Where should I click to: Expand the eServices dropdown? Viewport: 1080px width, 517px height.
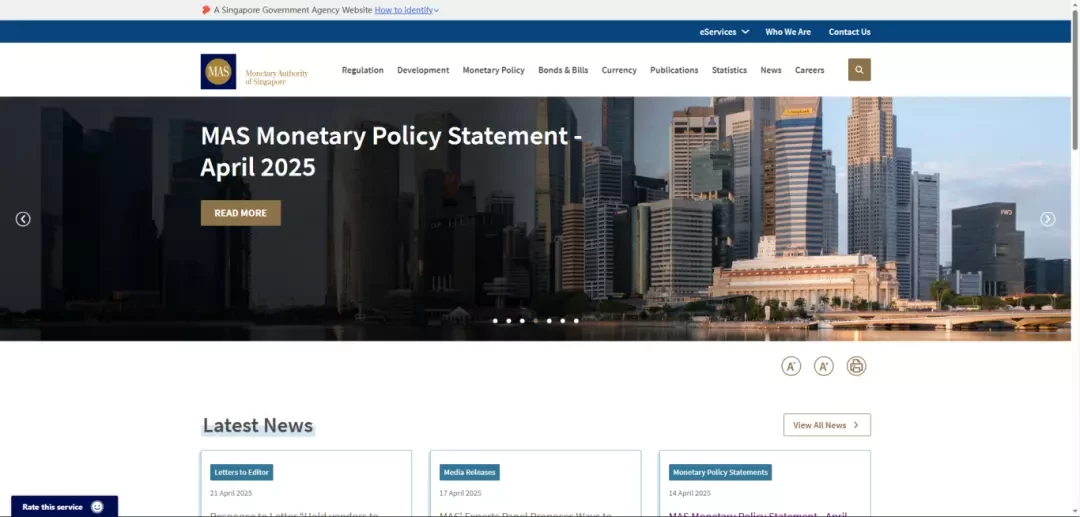(725, 32)
